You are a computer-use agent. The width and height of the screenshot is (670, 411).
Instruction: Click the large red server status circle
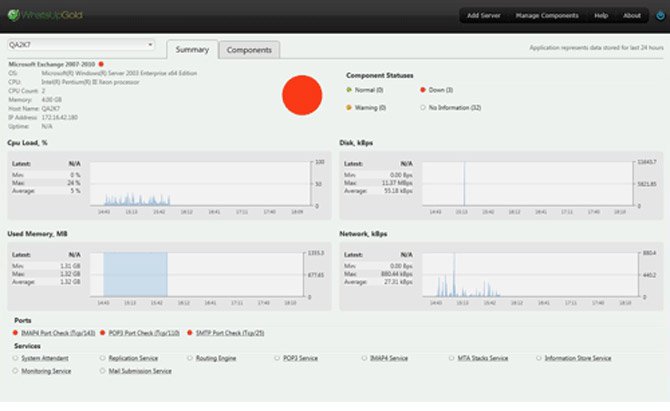(302, 95)
